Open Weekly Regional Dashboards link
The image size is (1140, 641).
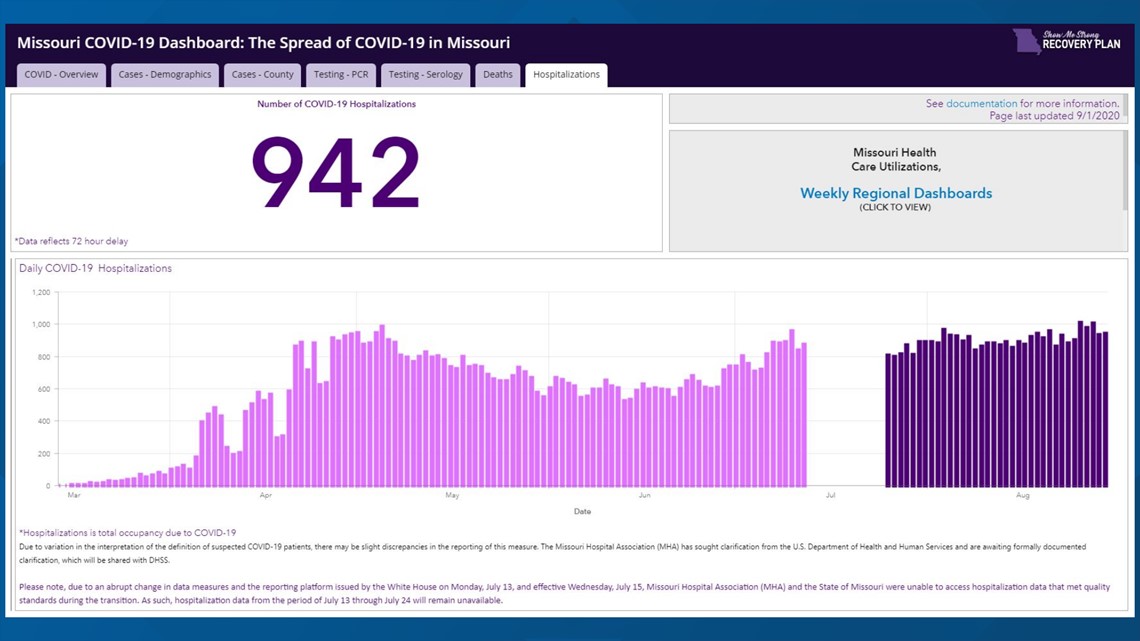coord(896,193)
